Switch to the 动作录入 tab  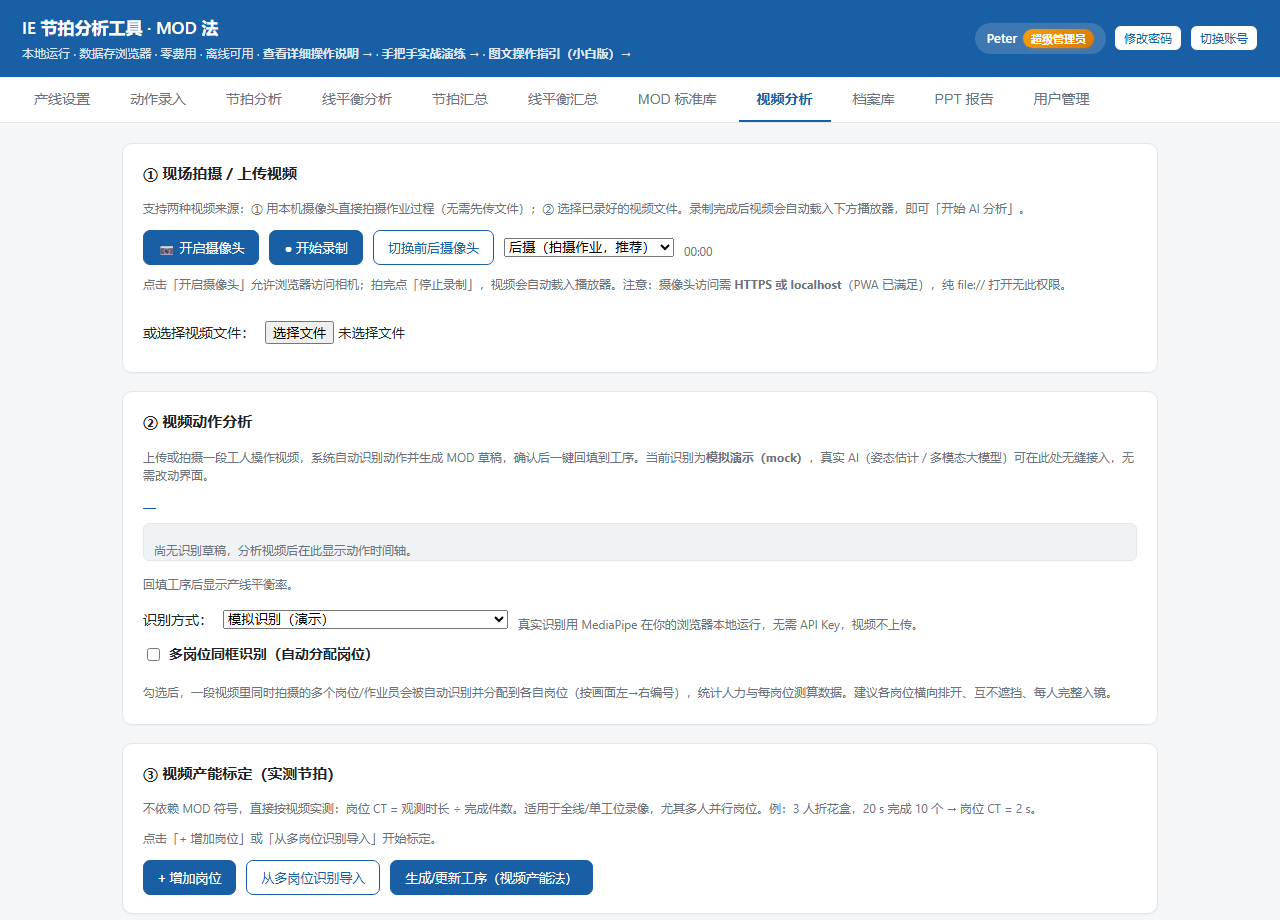point(158,99)
